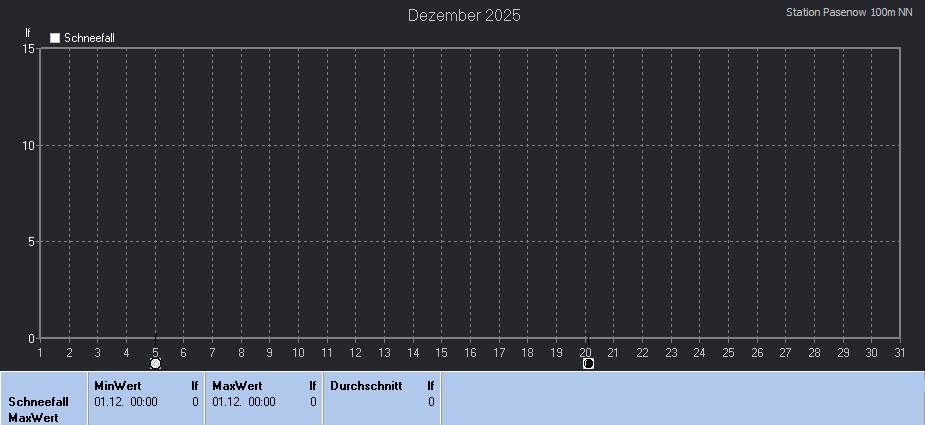Click the Dezember 2025 chart title
The width and height of the screenshot is (925, 425).
[x=464, y=15]
